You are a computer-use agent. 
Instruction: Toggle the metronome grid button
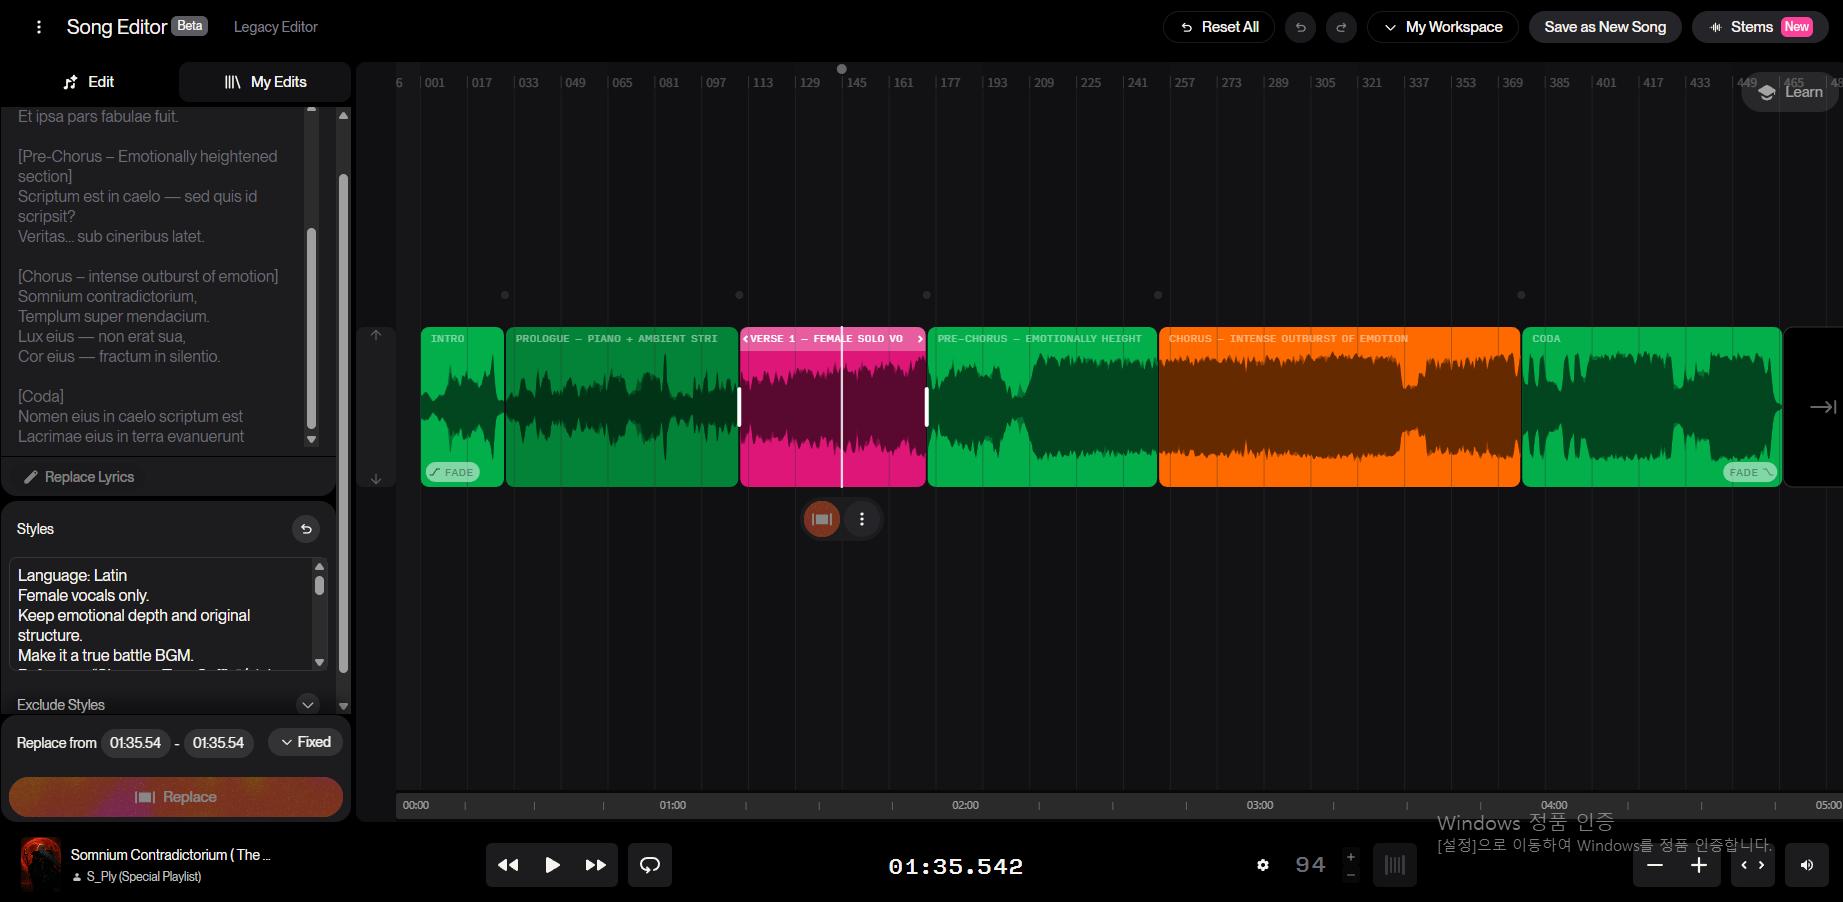[1394, 865]
